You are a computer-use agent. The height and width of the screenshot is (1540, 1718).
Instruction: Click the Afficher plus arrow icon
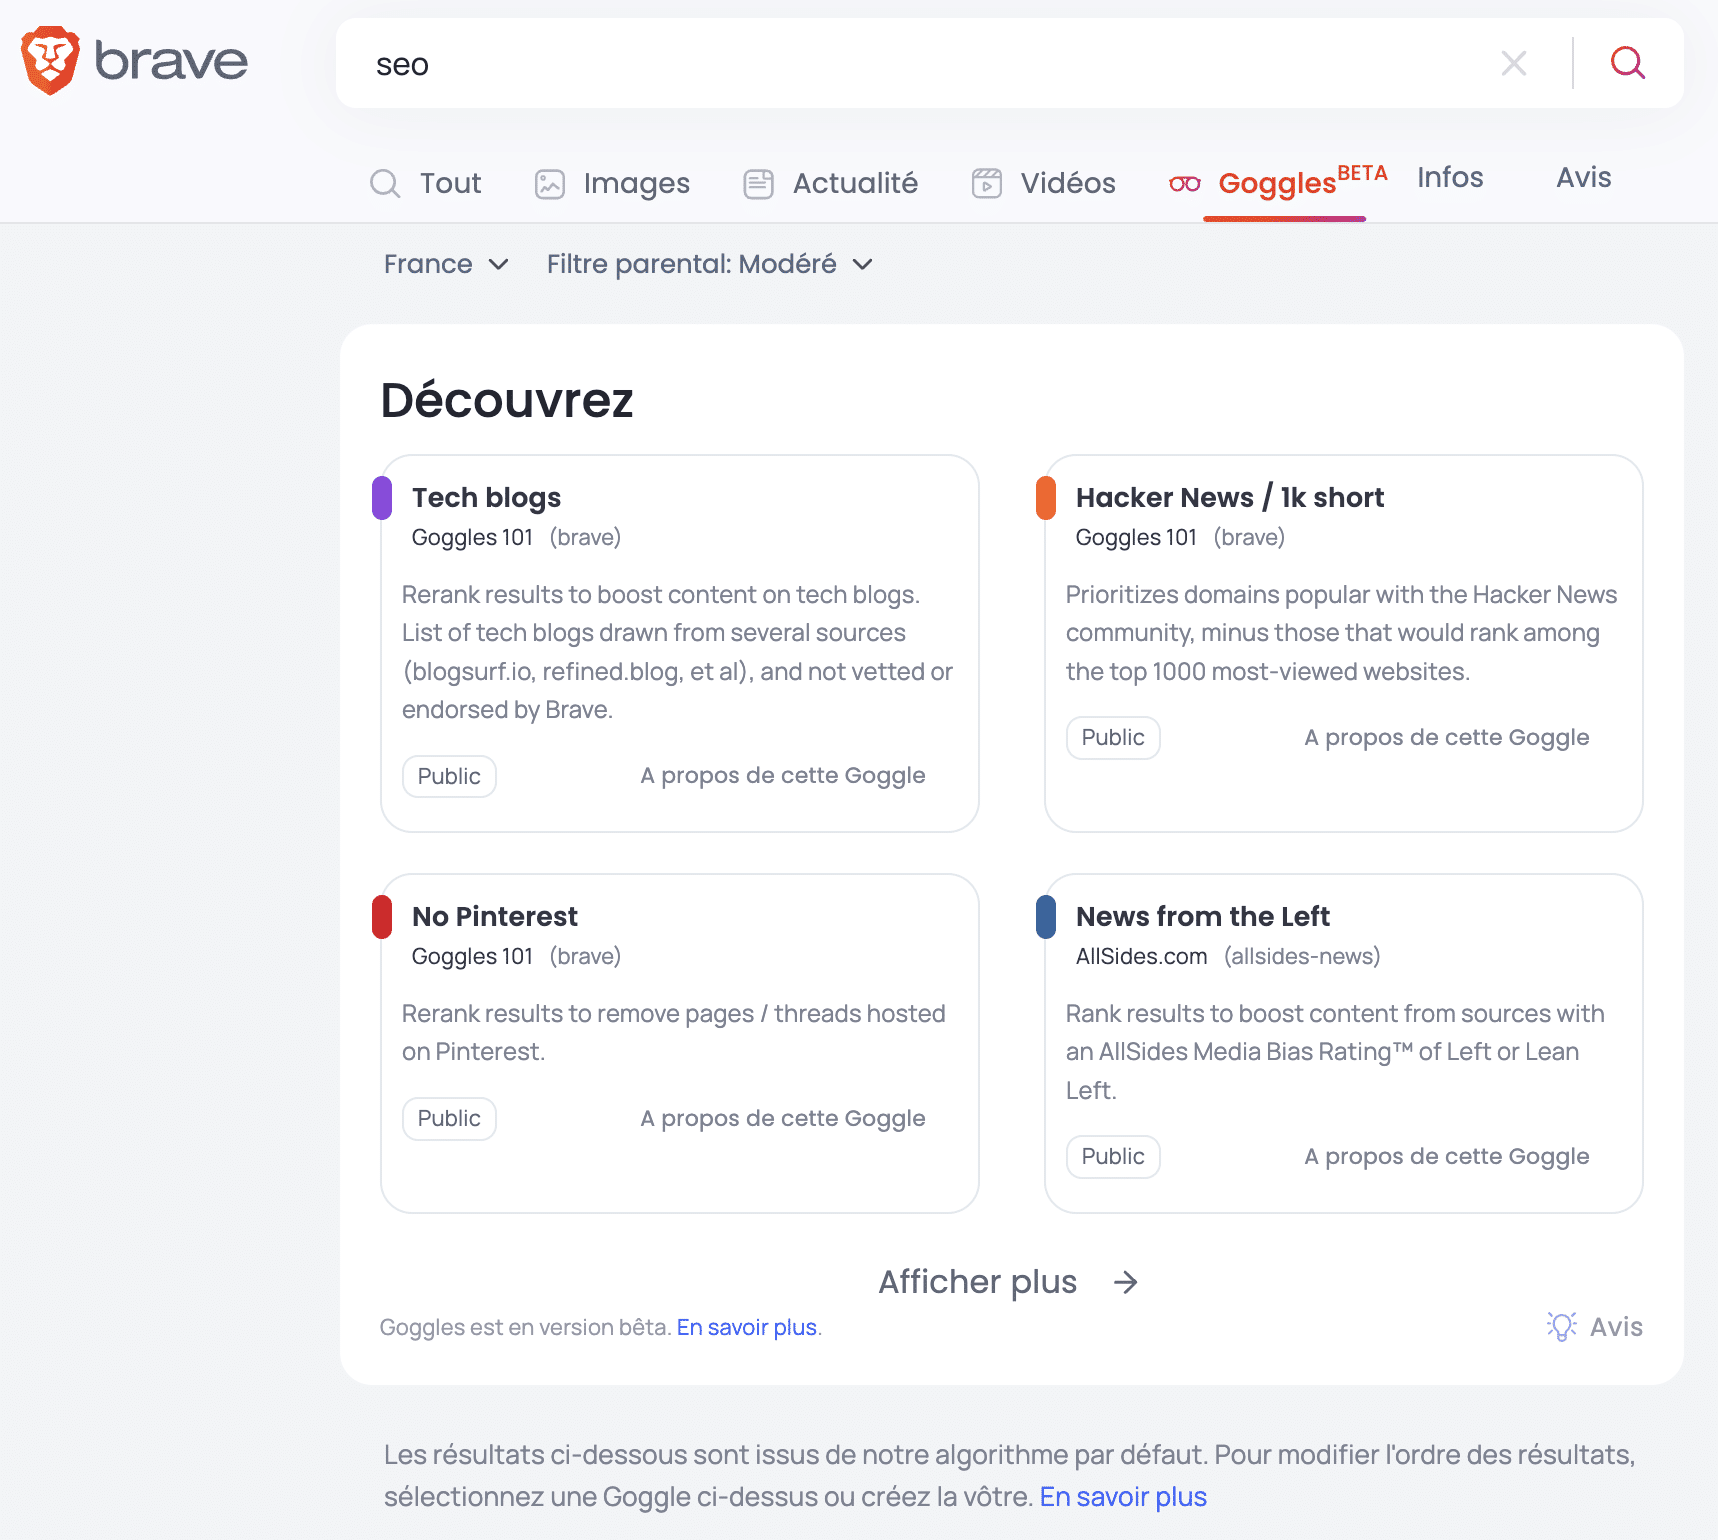coord(1126,1282)
